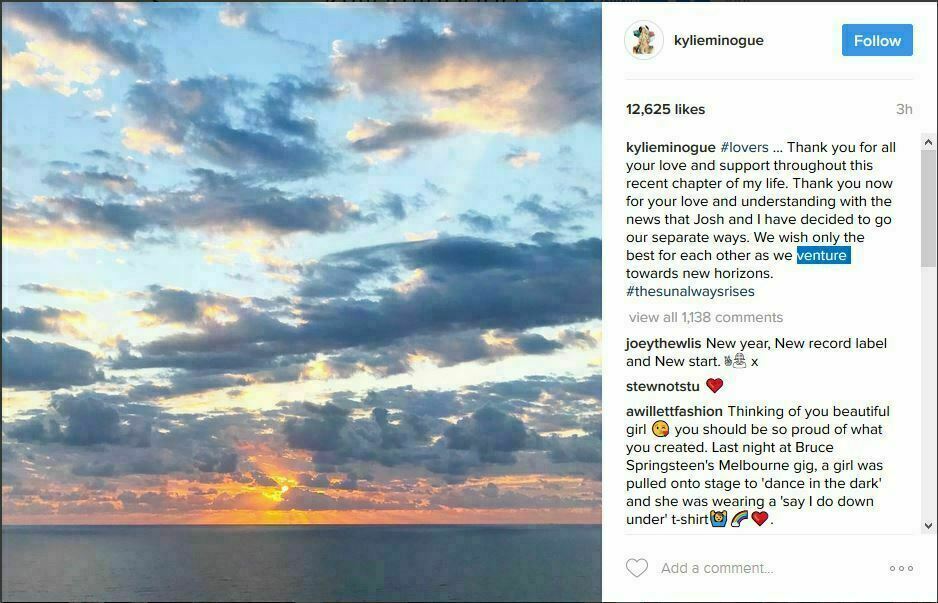Click the 3h post timestamp
Image resolution: width=938 pixels, height=603 pixels.
click(904, 109)
